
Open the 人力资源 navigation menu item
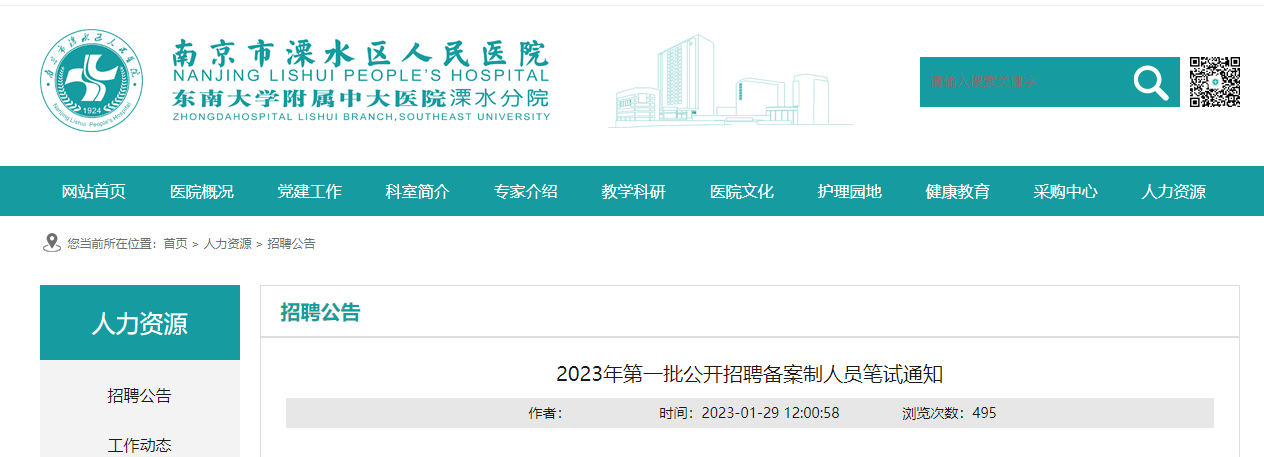click(1174, 192)
